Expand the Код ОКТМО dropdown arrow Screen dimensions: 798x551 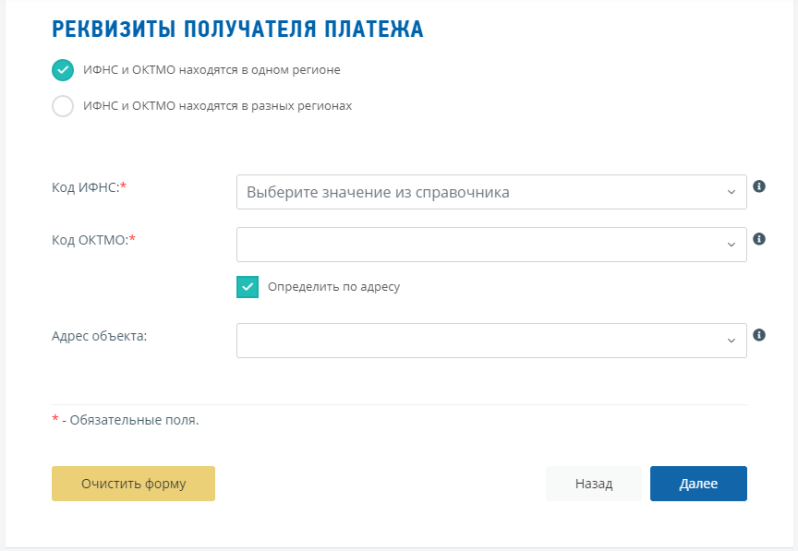click(x=731, y=245)
